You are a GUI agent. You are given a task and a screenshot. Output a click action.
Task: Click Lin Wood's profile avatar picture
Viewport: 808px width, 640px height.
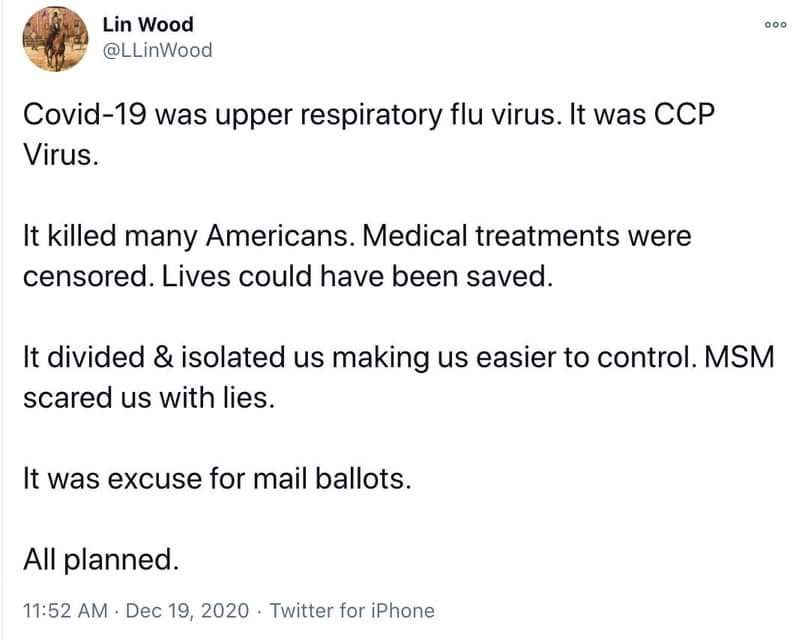click(x=56, y=39)
